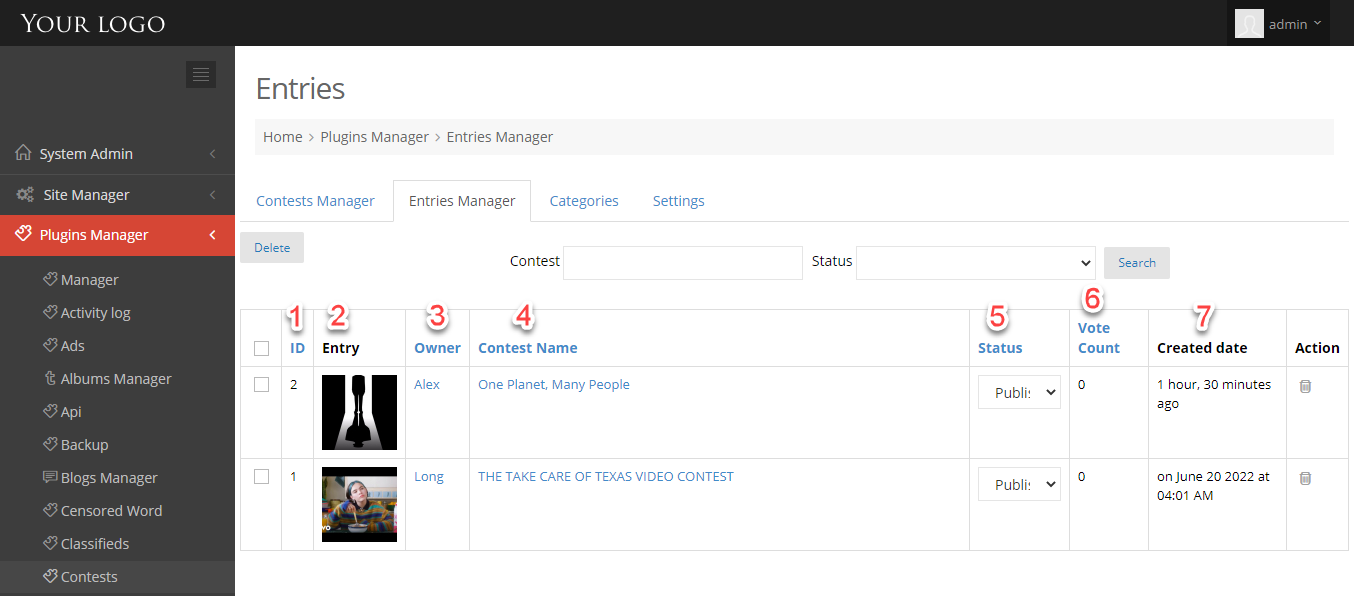Image resolution: width=1354 pixels, height=596 pixels.
Task: Open the microphone entry thumbnail
Action: 359,412
